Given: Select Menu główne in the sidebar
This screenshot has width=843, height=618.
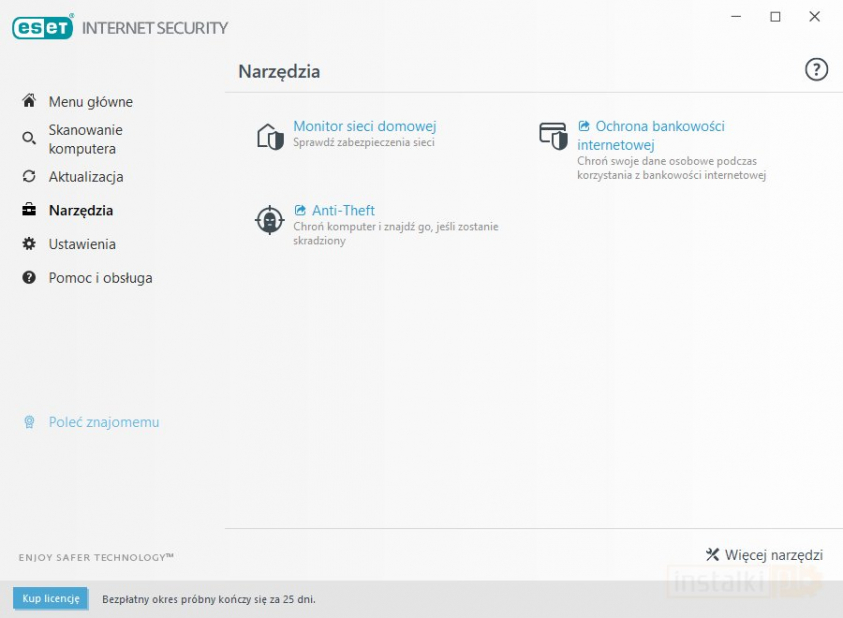Looking at the screenshot, I should point(90,102).
